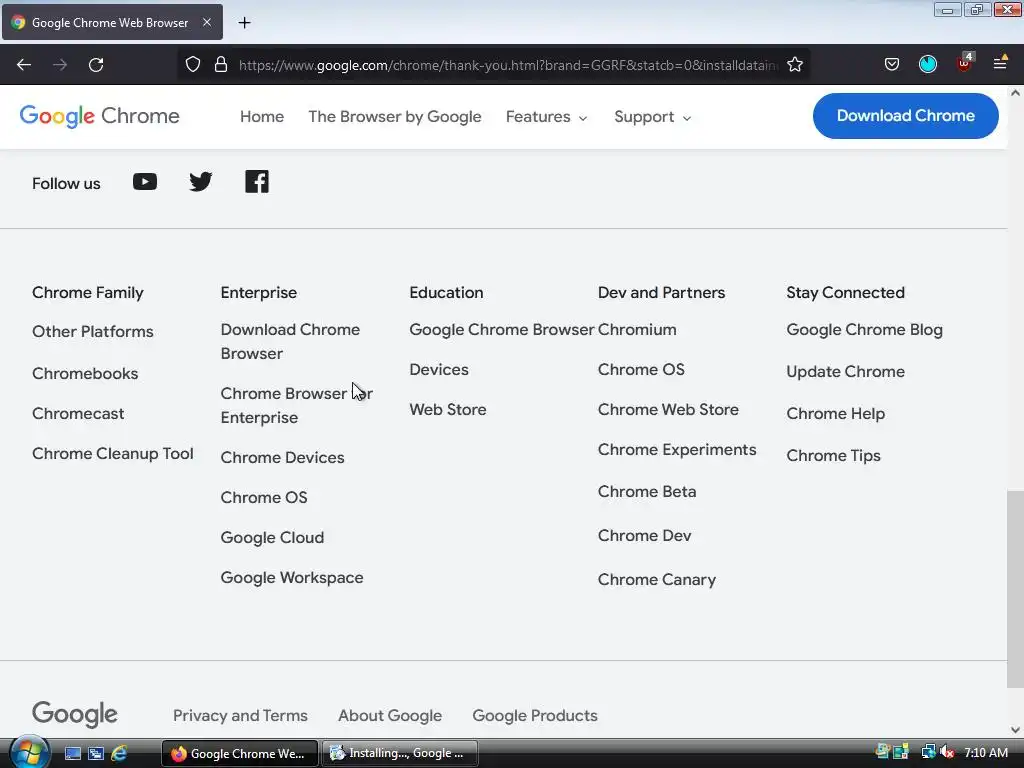Go back with the browser back arrow
1024x768 pixels.
tap(24, 65)
